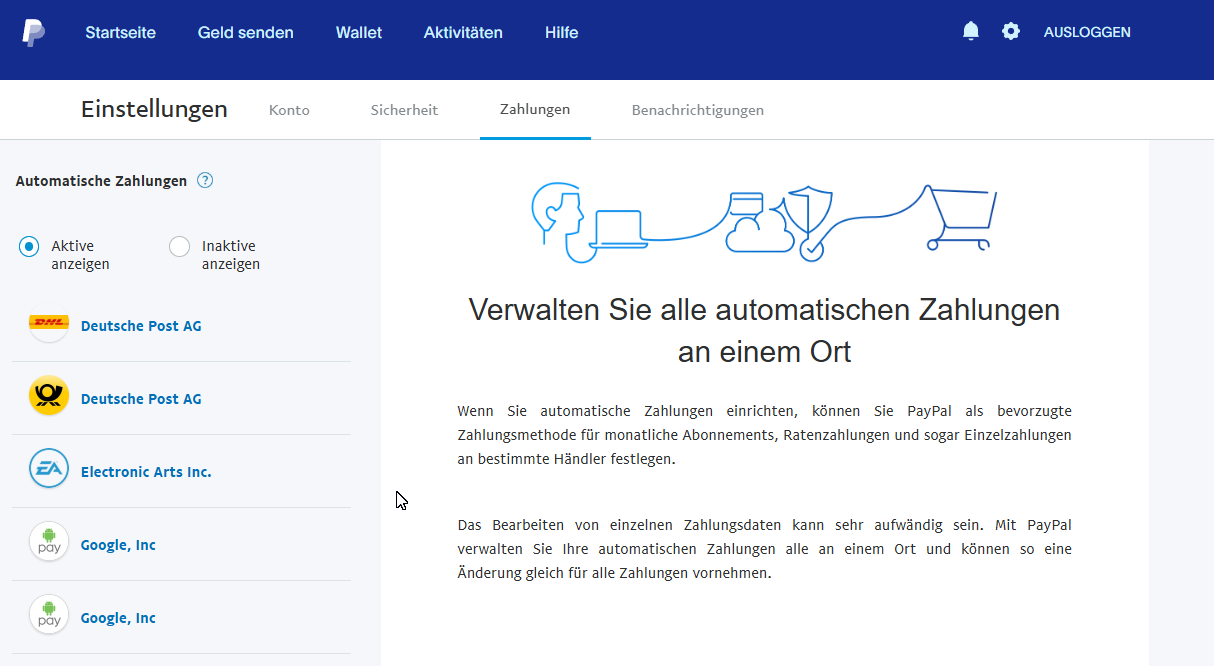Select the Inaktive anzeigen radio button

179,245
